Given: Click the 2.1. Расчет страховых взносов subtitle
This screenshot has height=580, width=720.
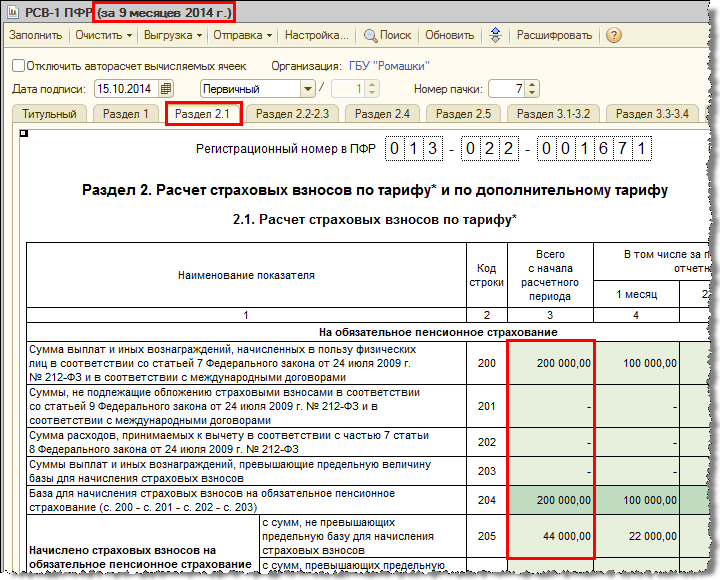Looking at the screenshot, I should (x=375, y=220).
